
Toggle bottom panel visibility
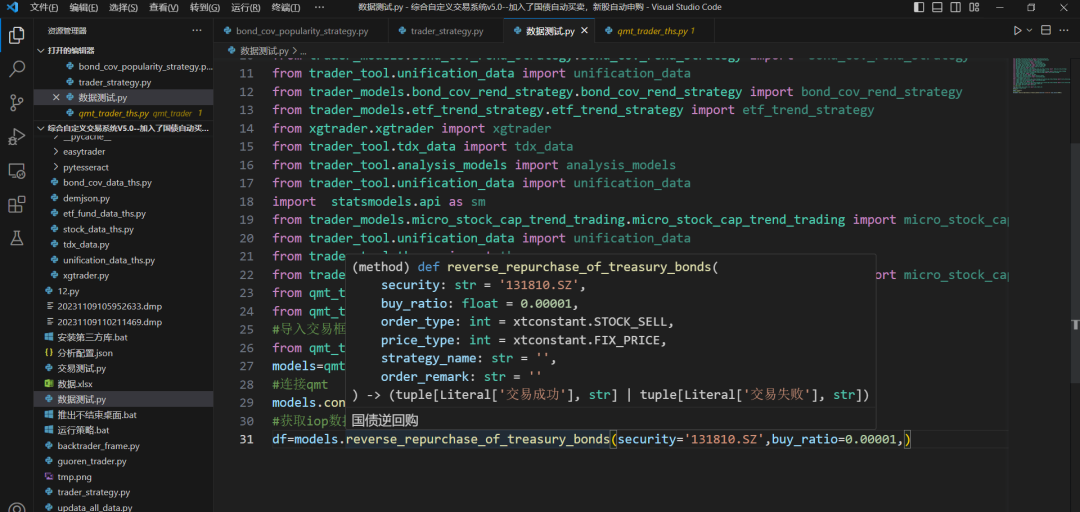(937, 8)
